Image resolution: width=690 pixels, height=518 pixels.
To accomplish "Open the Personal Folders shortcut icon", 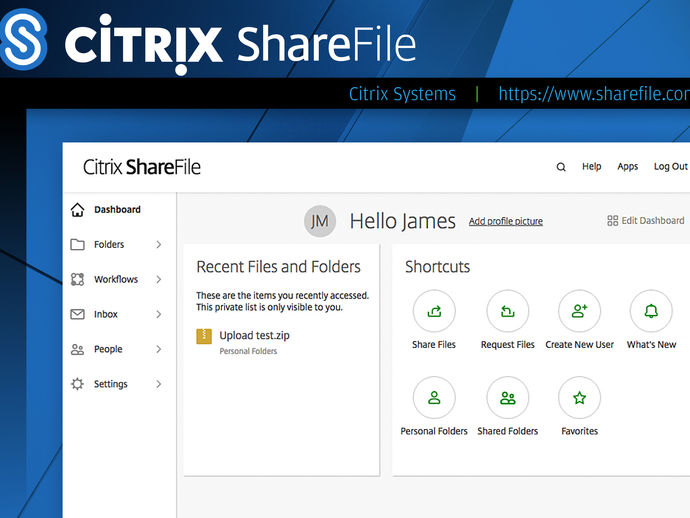I will [434, 397].
